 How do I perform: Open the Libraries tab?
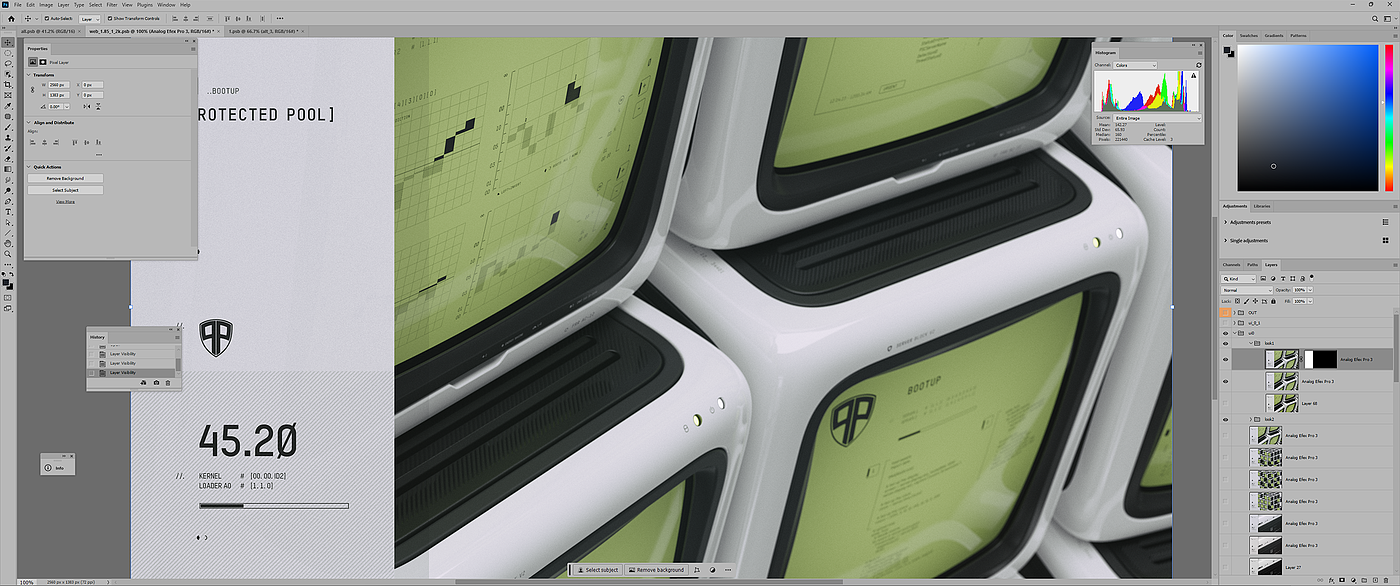[x=1262, y=205]
